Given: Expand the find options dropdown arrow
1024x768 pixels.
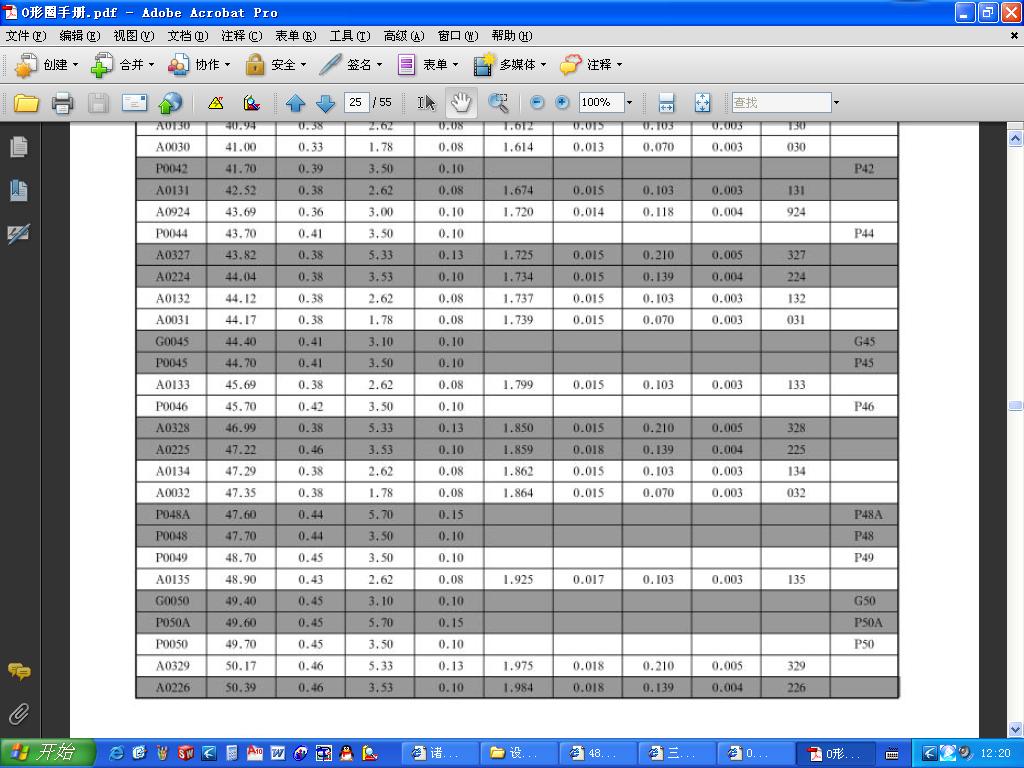Looking at the screenshot, I should (x=836, y=103).
